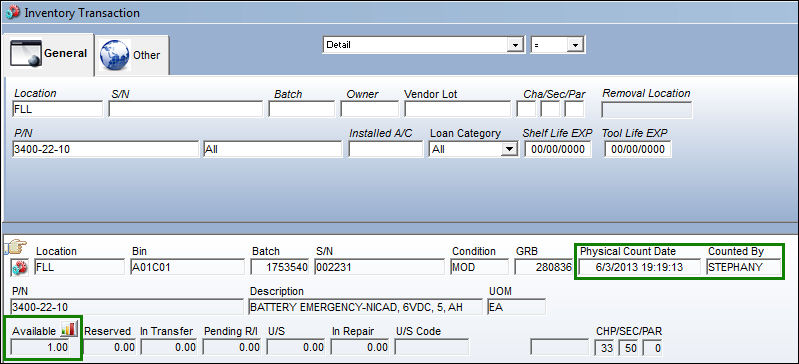Viewport: 799px width, 364px height.
Task: Click the Batch filter input field
Action: pyautogui.click(x=302, y=109)
